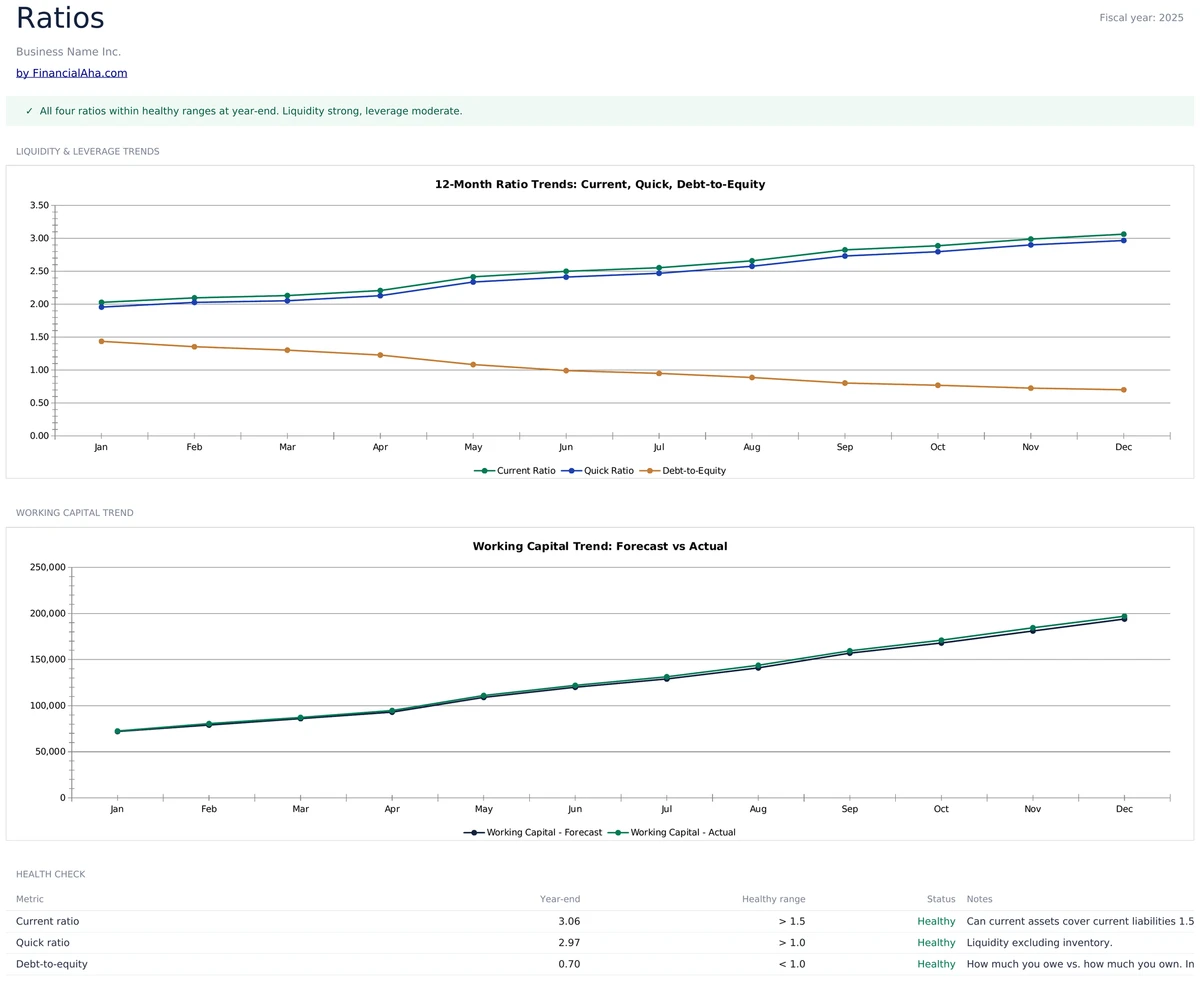Click the Metric column header
This screenshot has width=1200, height=981.
pos(30,900)
